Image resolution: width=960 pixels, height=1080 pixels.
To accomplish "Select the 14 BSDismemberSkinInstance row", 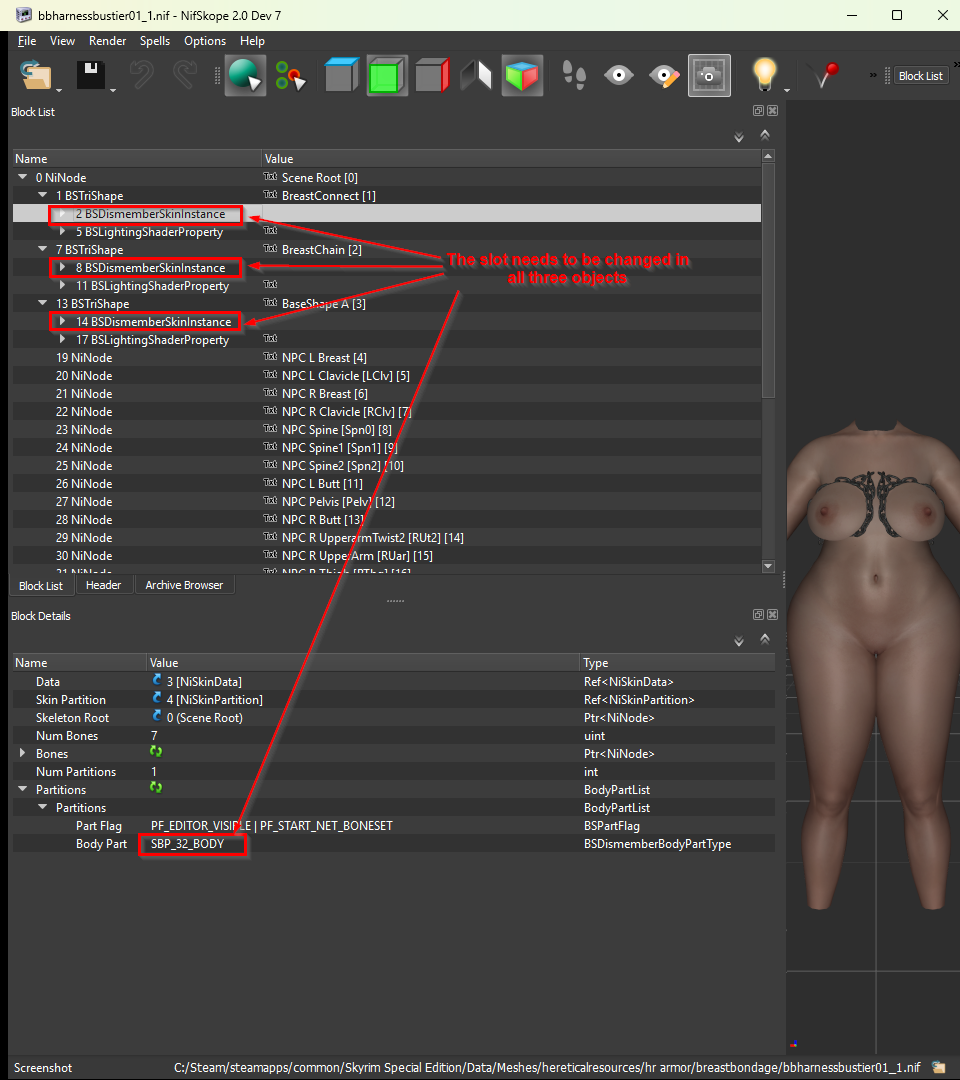I will [x=387, y=322].
